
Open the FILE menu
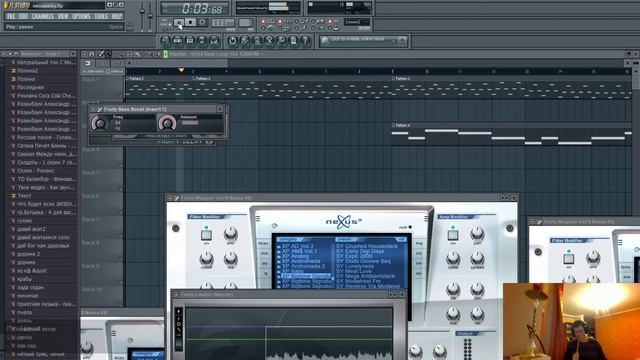[11, 16]
